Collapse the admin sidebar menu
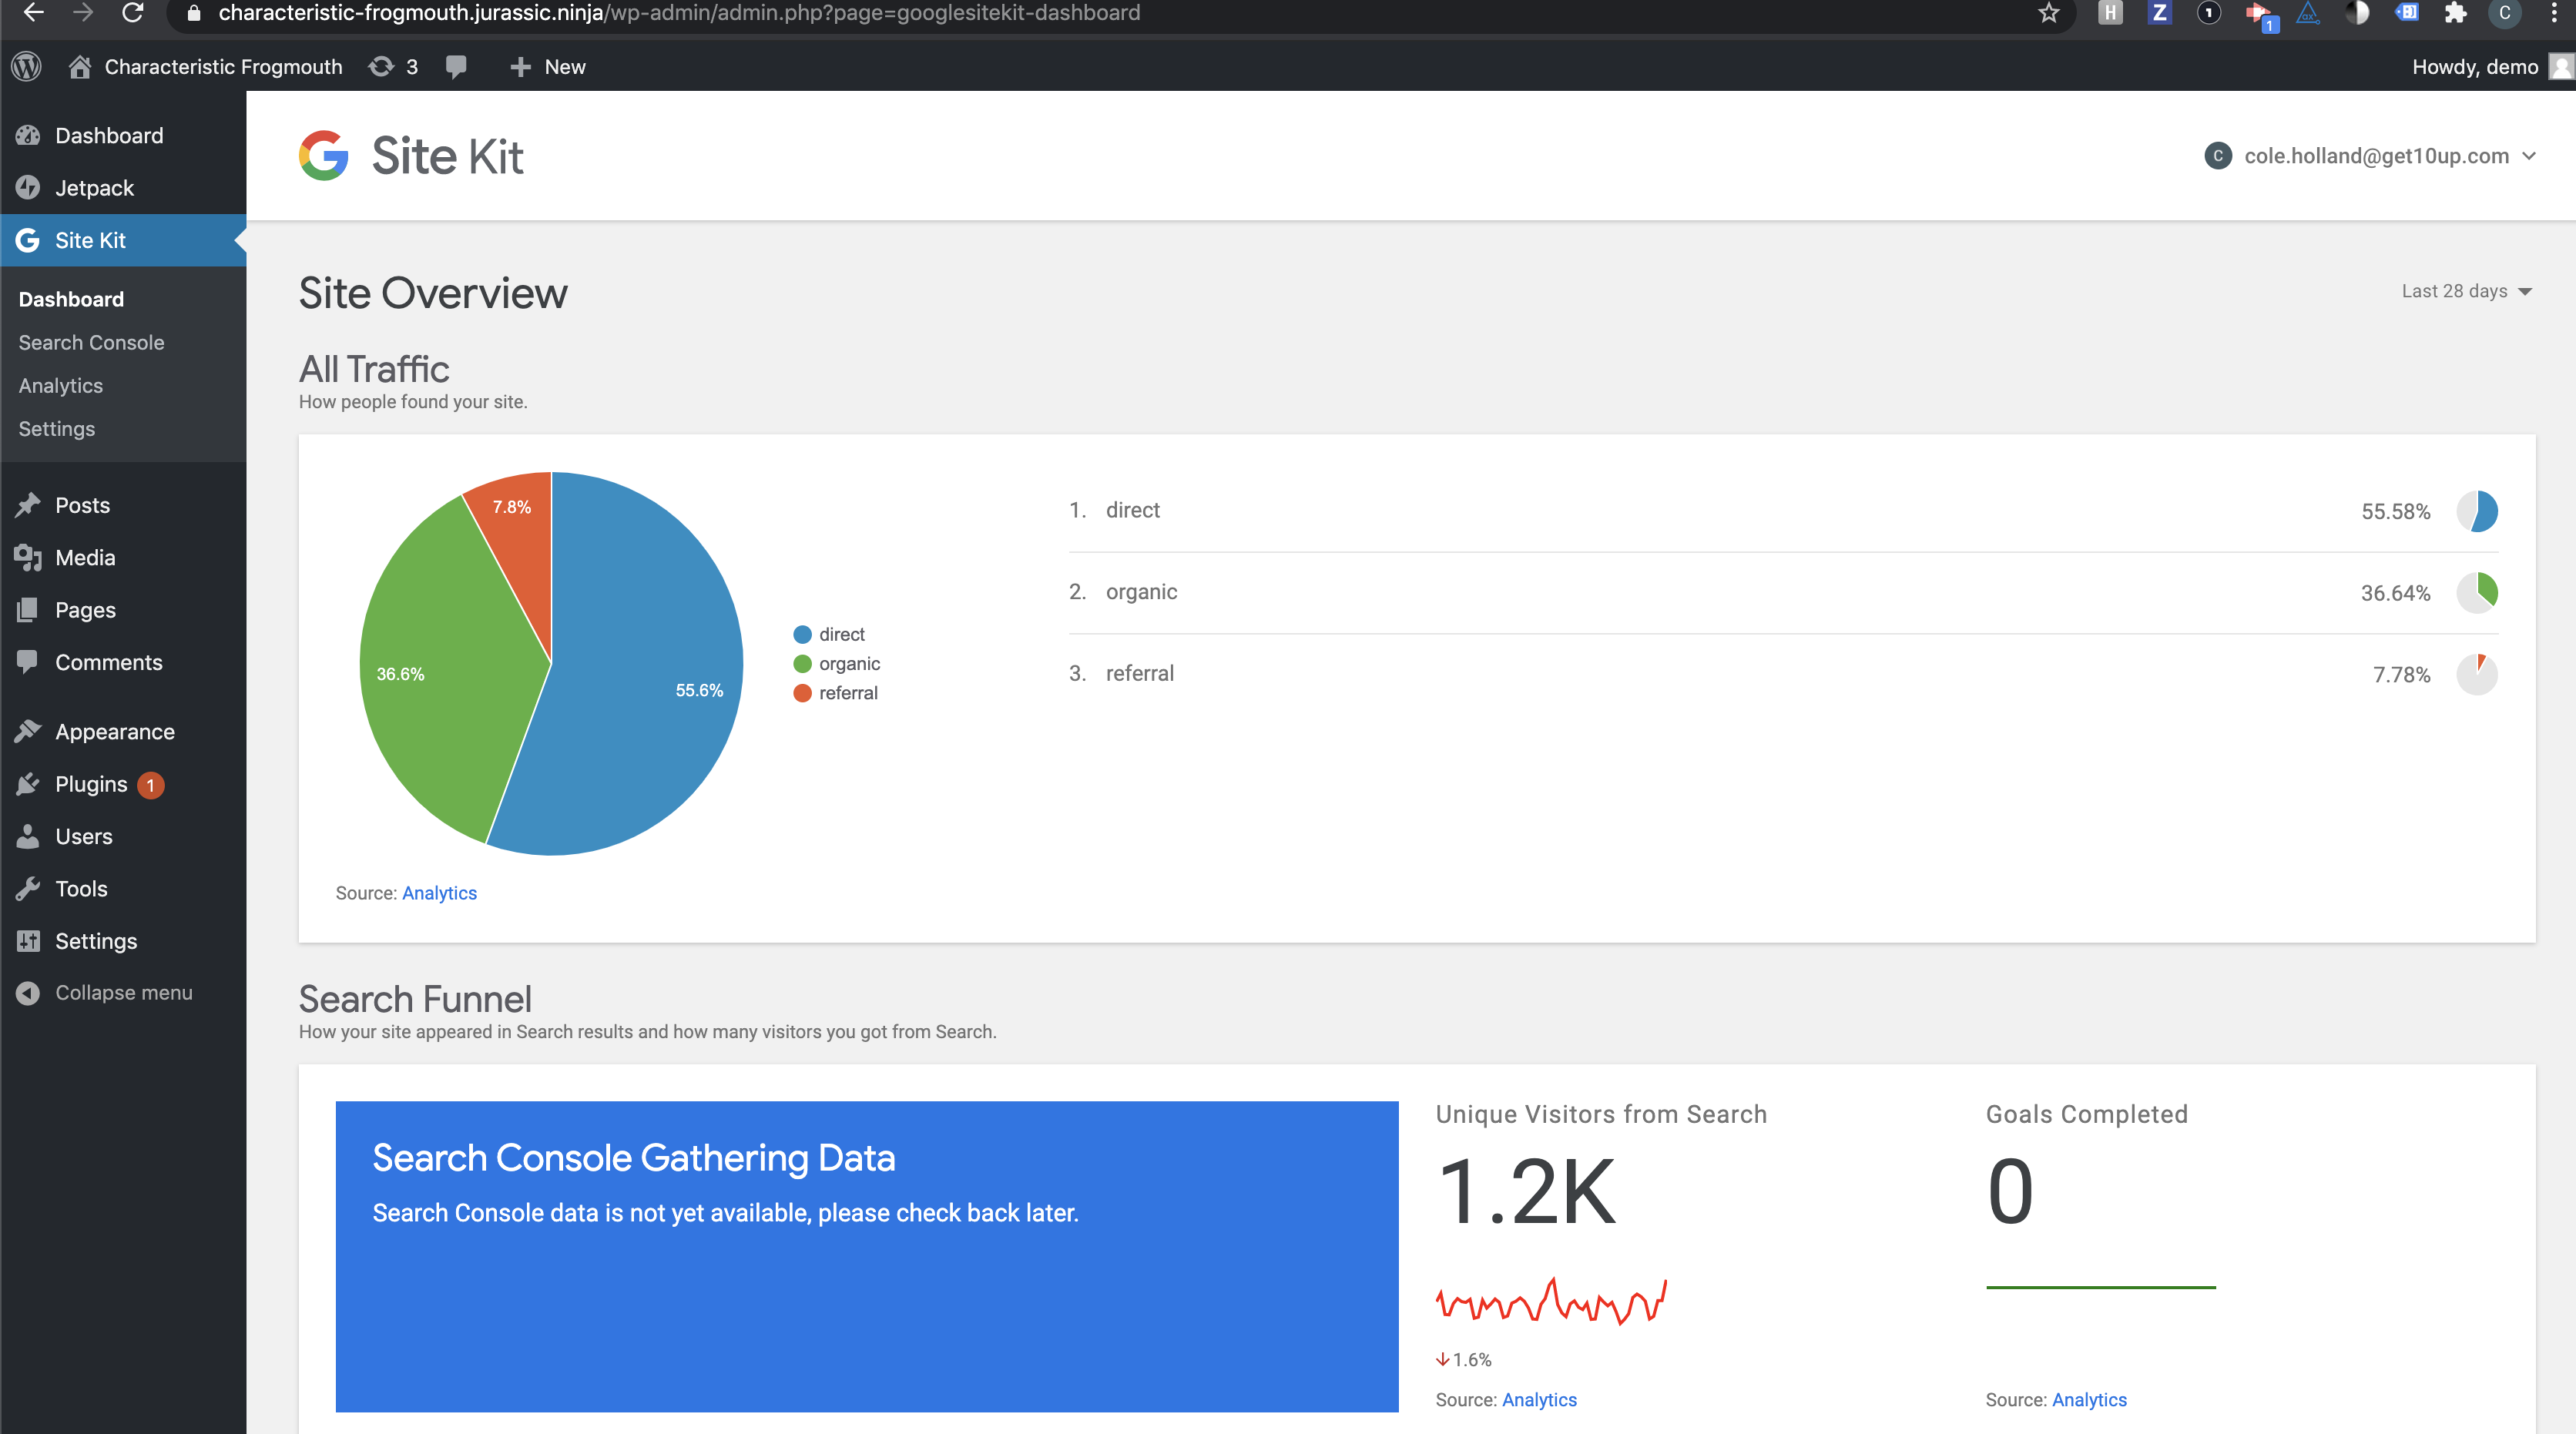The image size is (2576, 1434). pyautogui.click(x=122, y=993)
